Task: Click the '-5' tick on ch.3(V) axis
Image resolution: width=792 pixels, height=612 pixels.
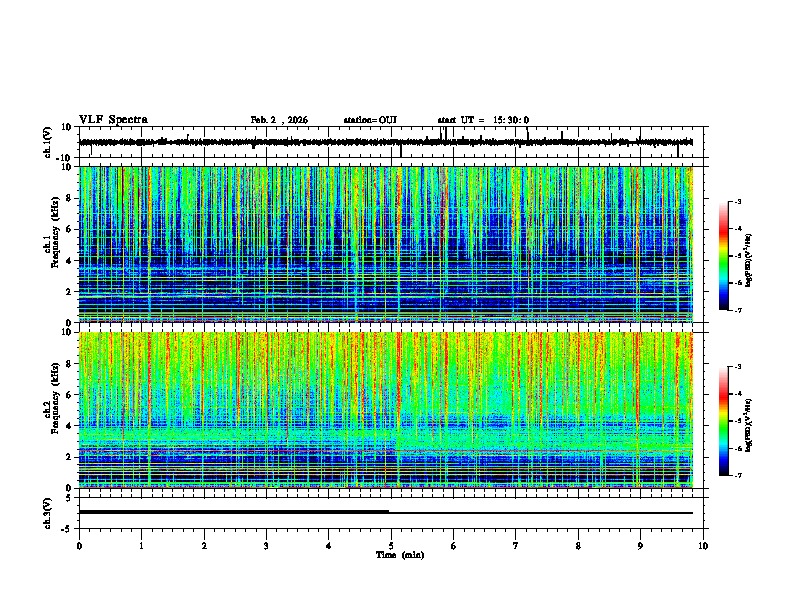Action: pos(68,529)
